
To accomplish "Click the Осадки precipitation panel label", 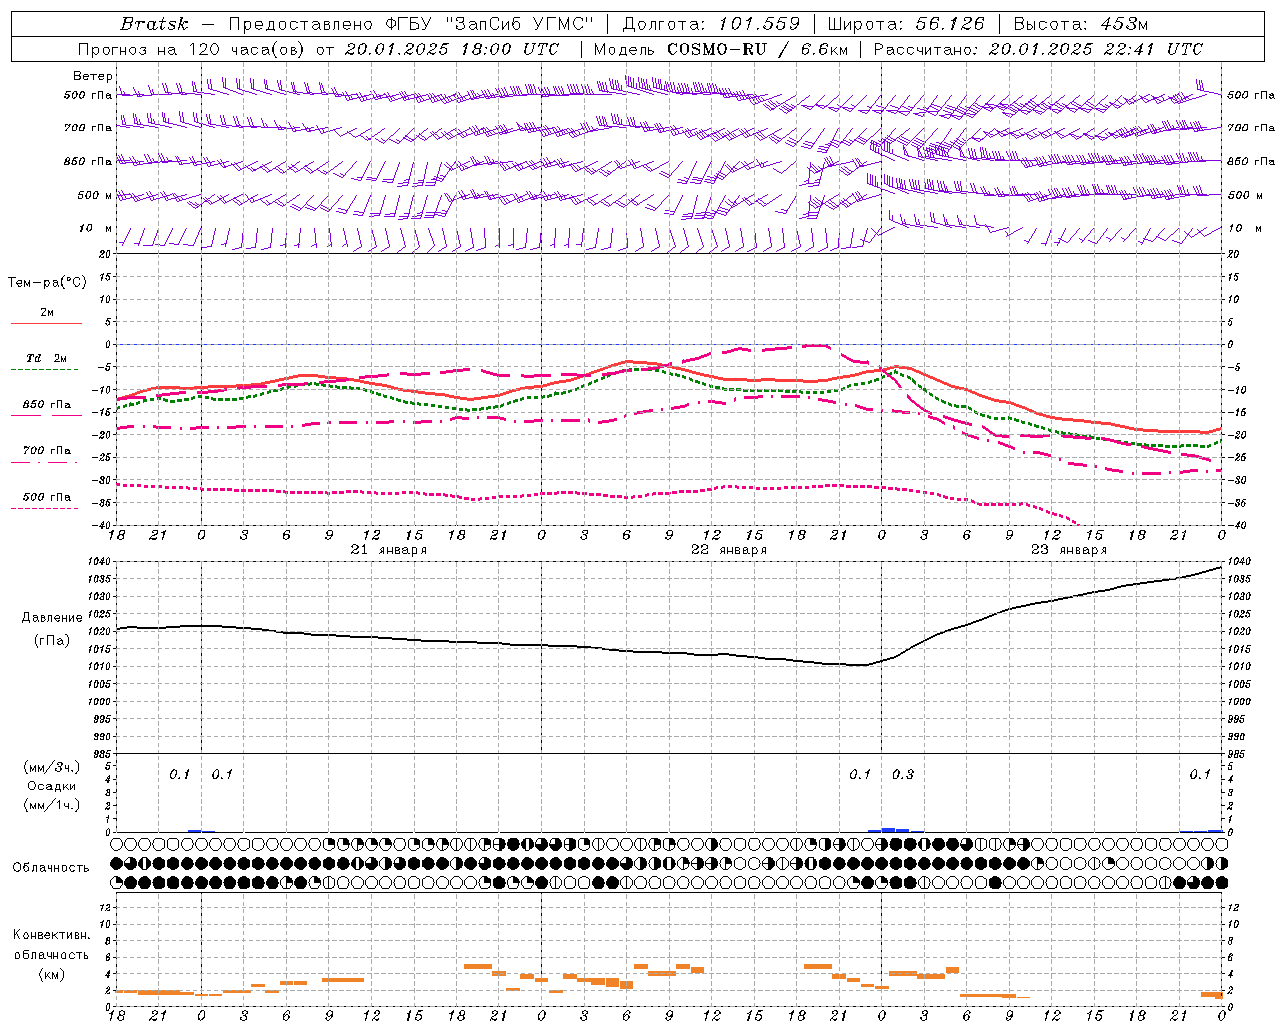I will (52, 786).
